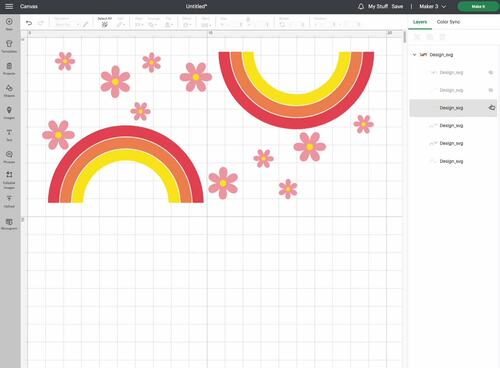500x368 pixels.
Task: Switch to the Layers tab
Action: tap(420, 22)
